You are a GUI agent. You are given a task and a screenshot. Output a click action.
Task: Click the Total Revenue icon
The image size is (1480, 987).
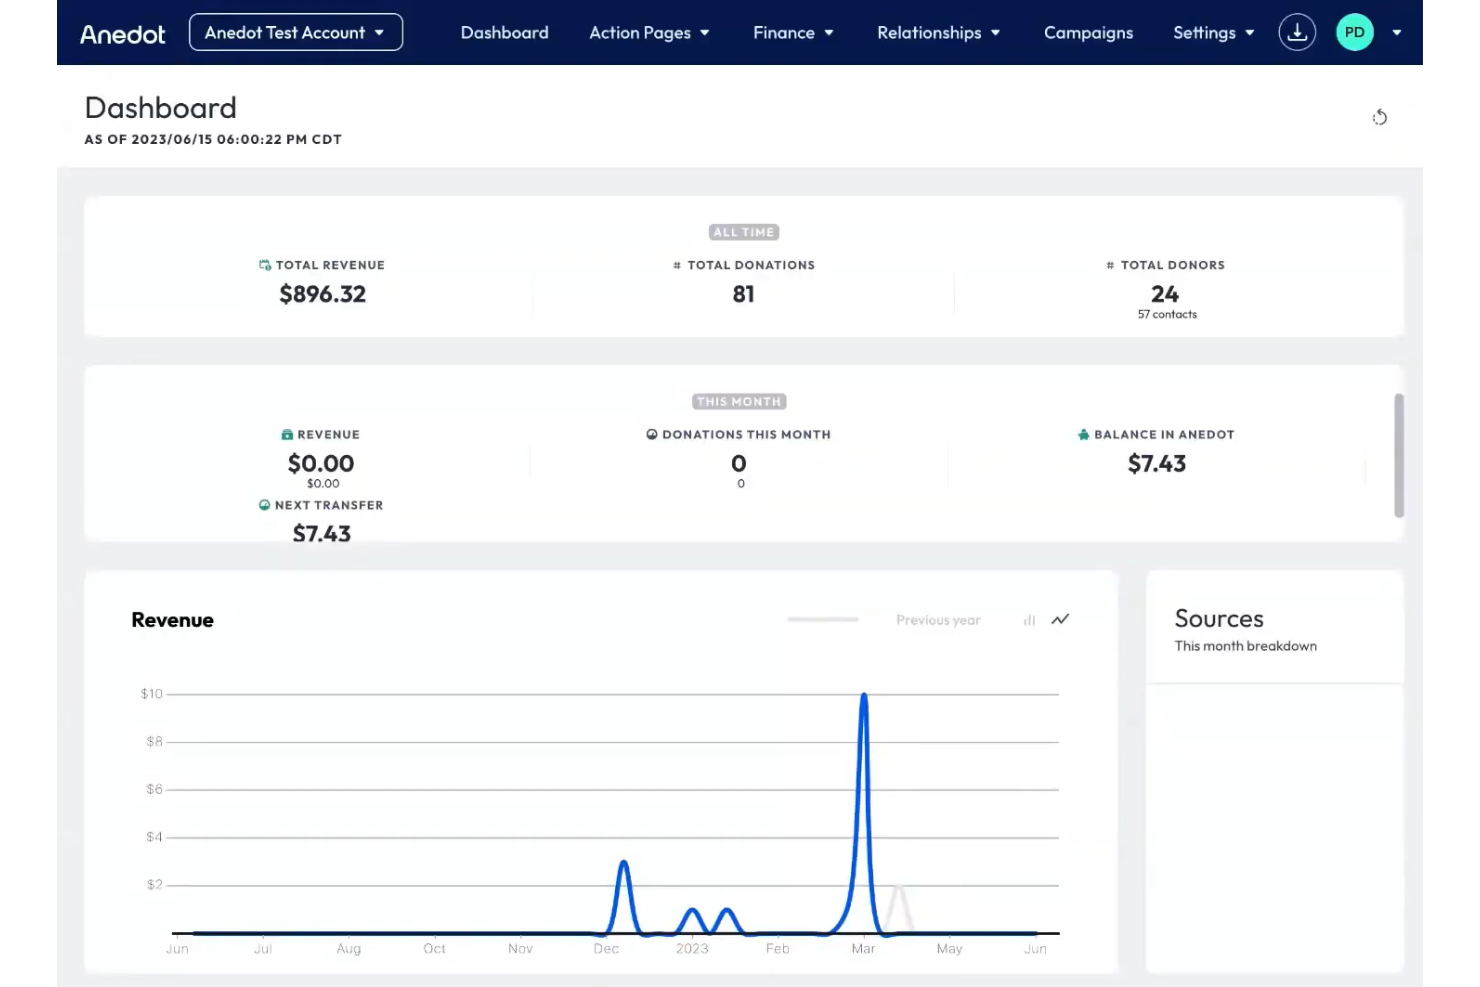click(265, 265)
